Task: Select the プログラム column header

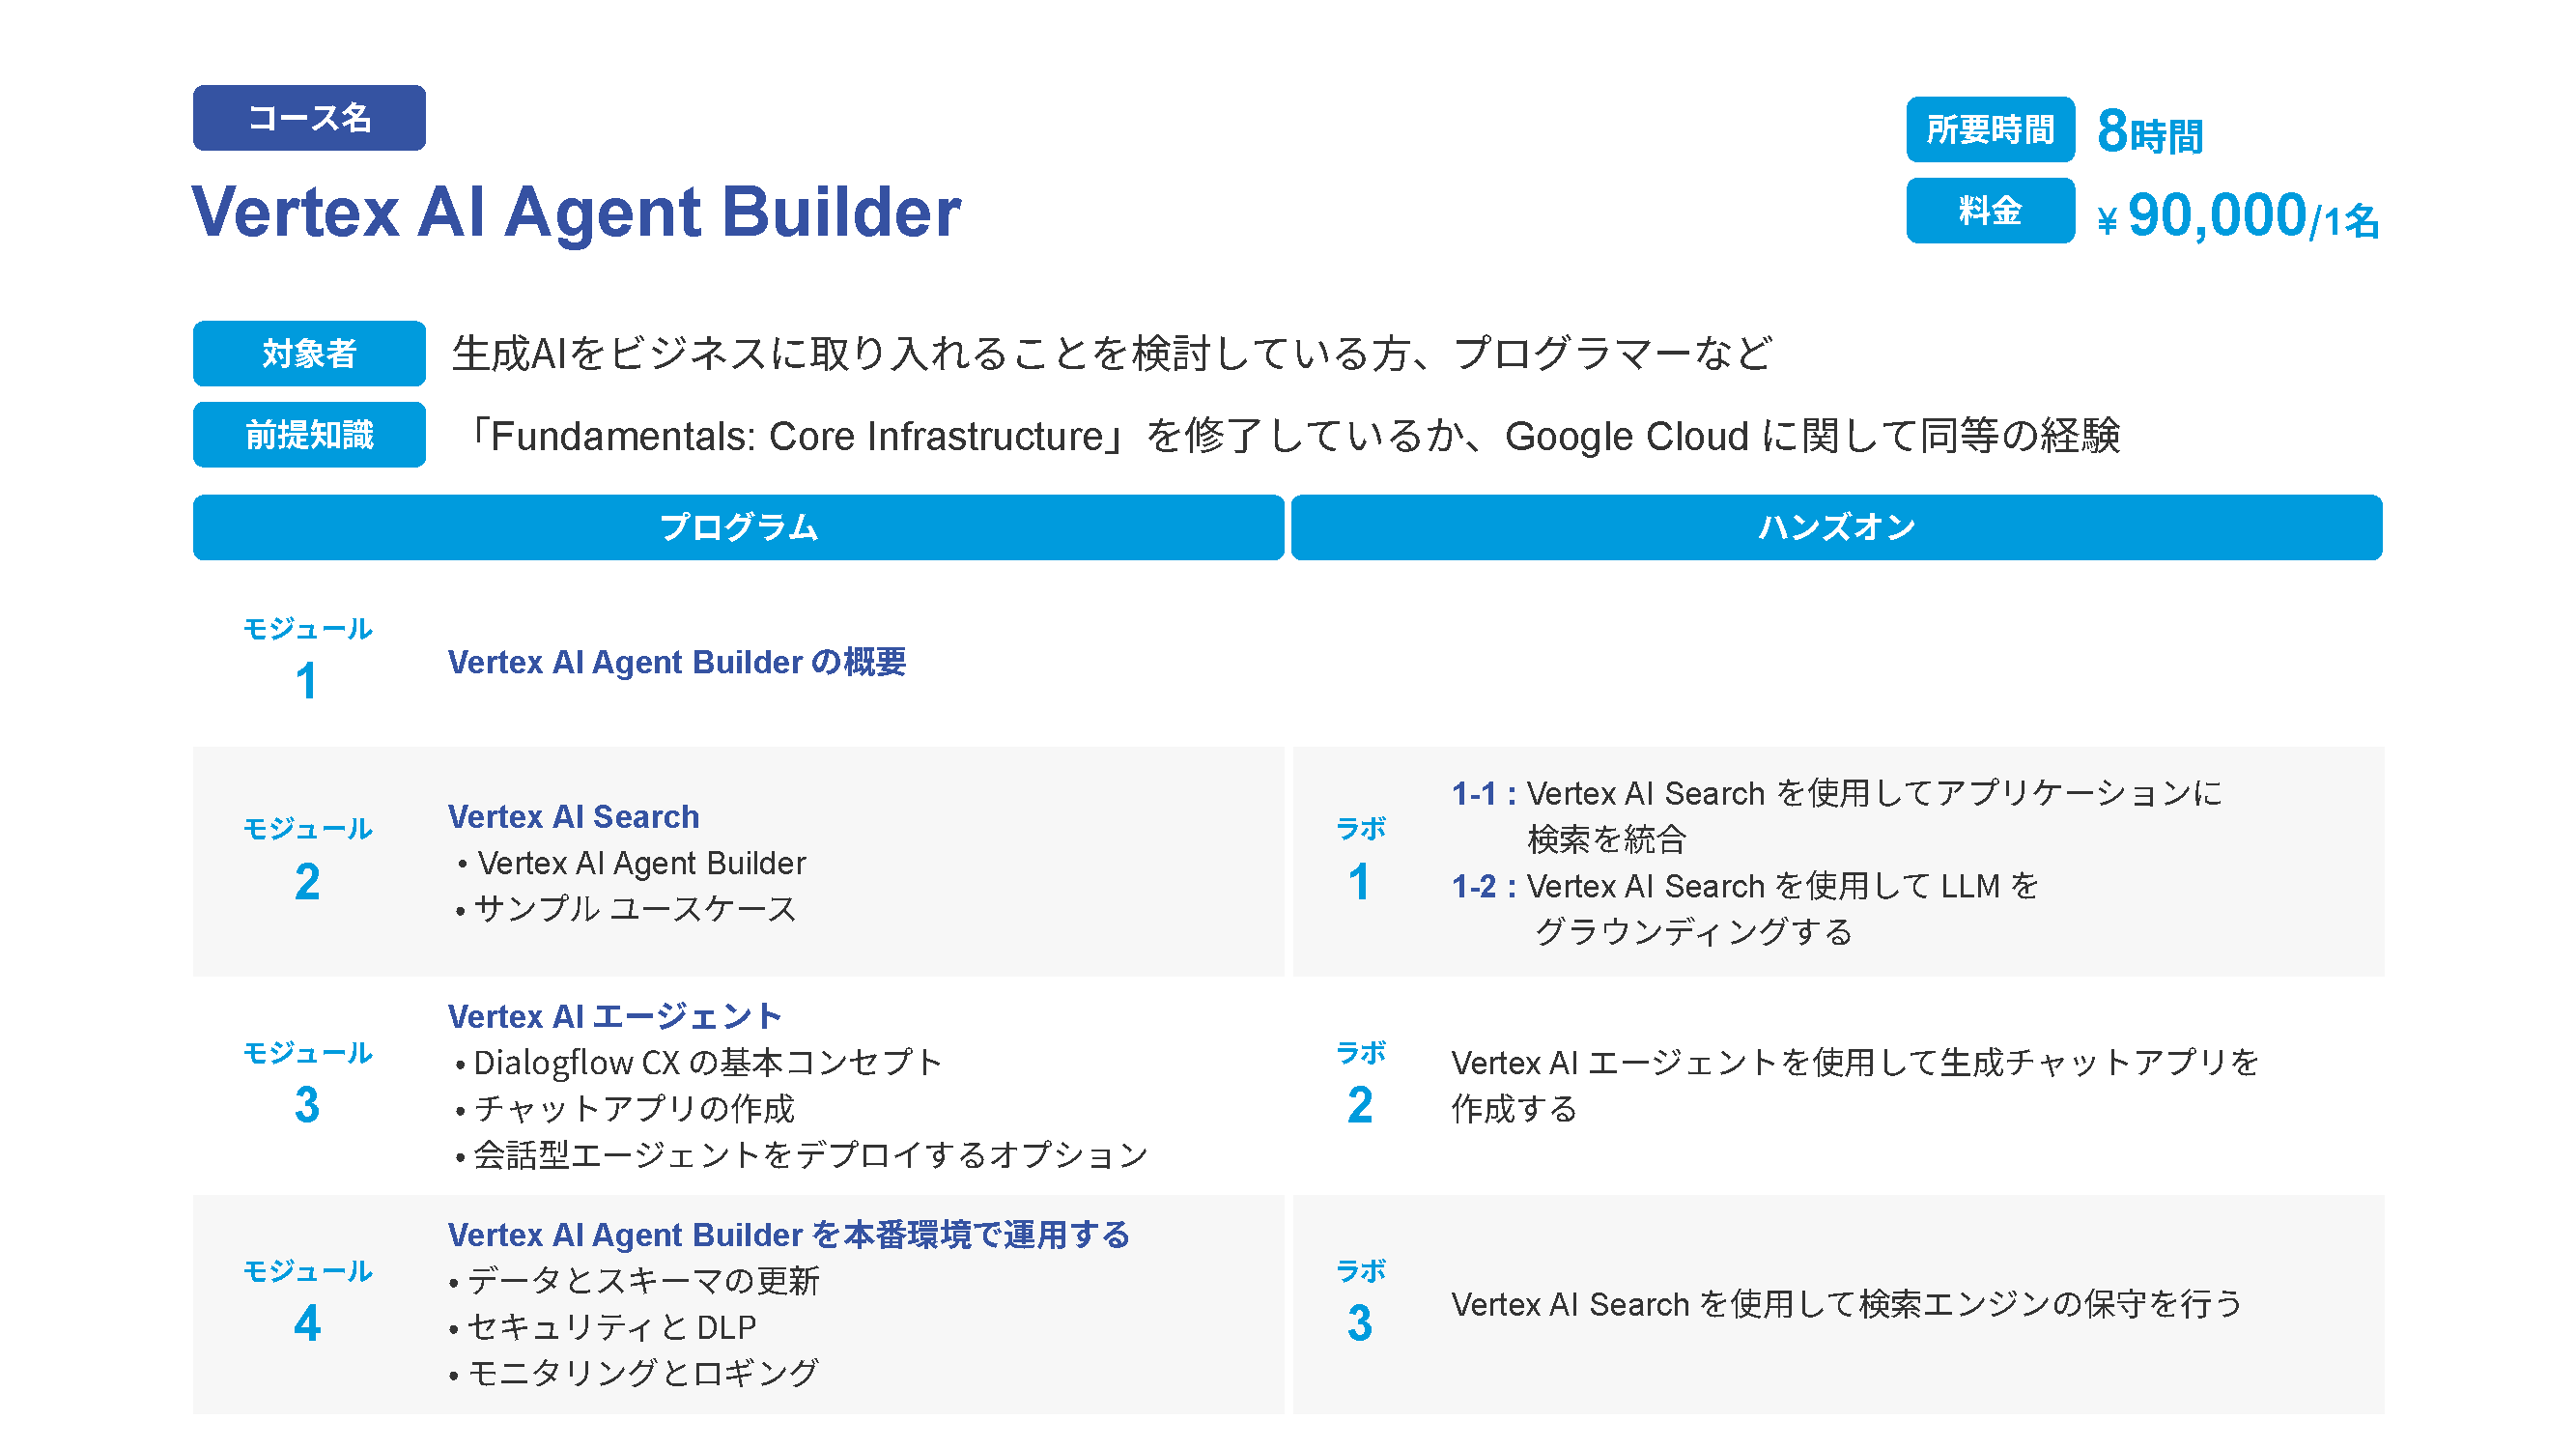Action: 738,527
